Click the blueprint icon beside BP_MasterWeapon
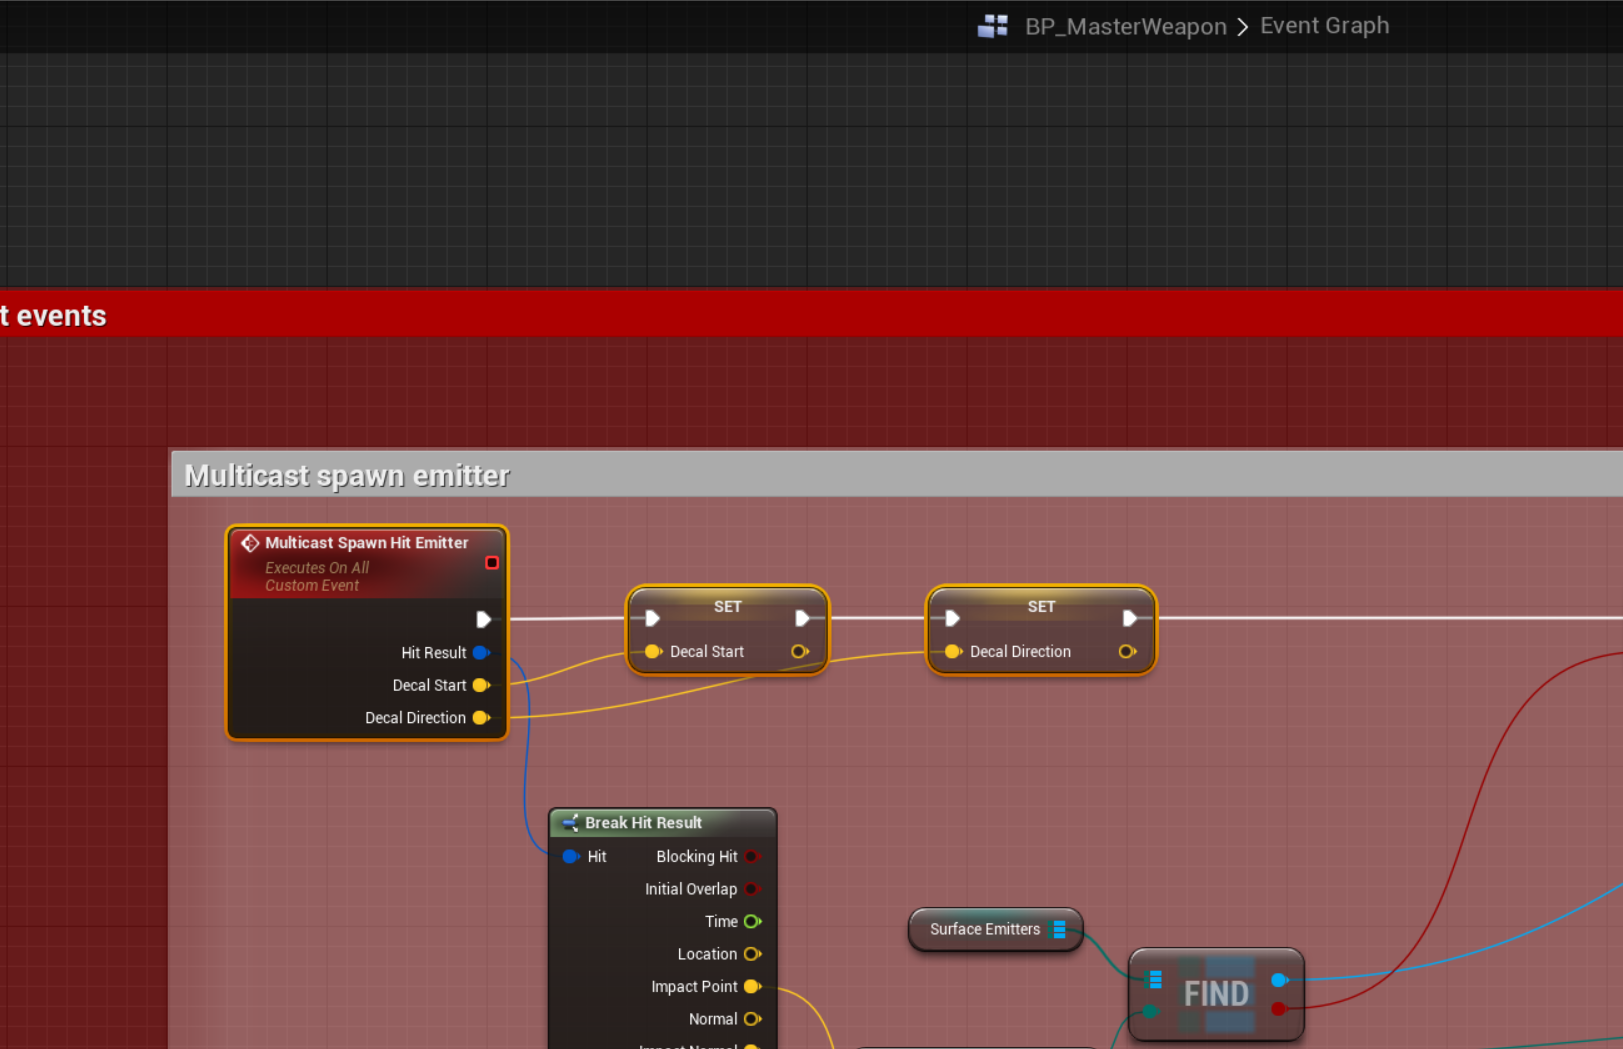Viewport: 1623px width, 1049px height. [x=992, y=26]
